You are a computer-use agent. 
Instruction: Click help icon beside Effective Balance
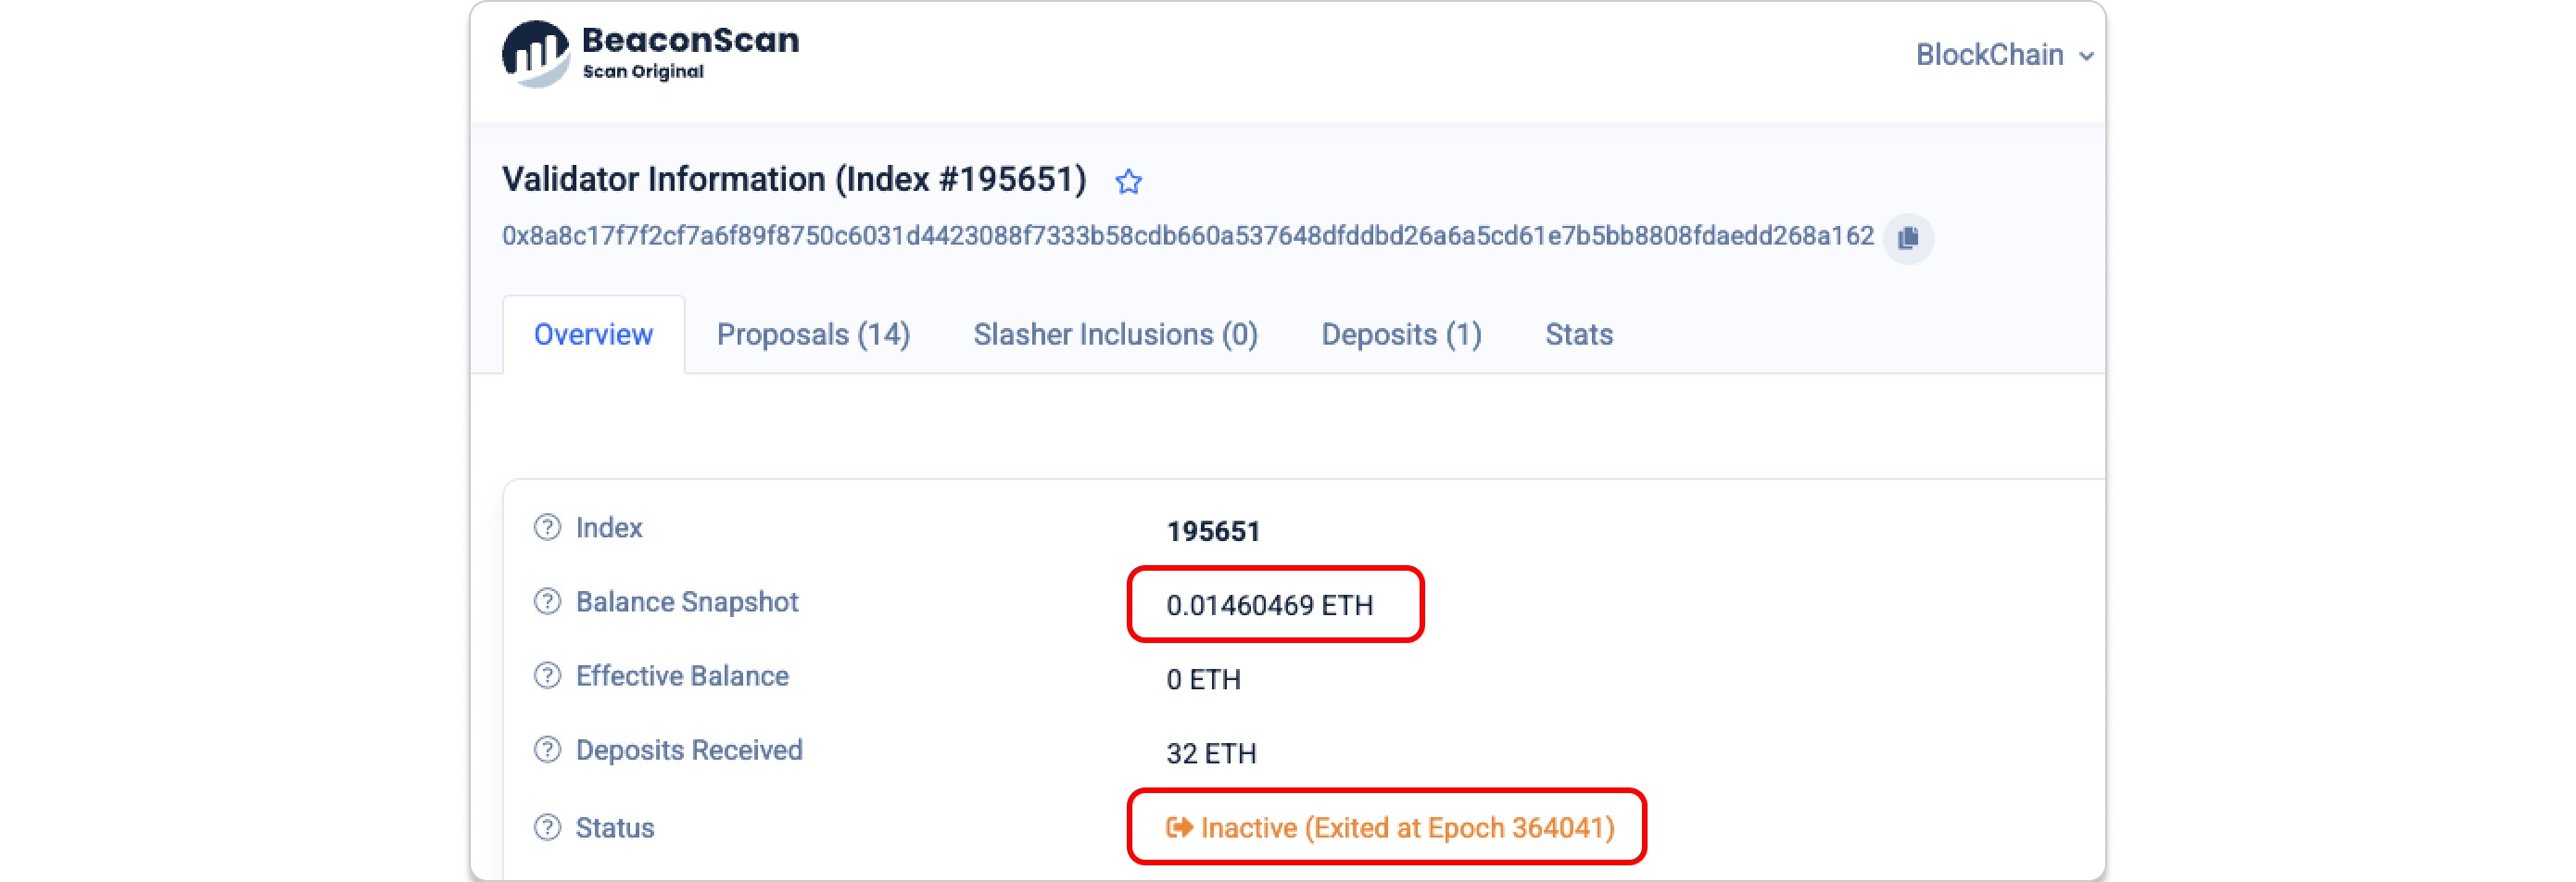point(547,676)
